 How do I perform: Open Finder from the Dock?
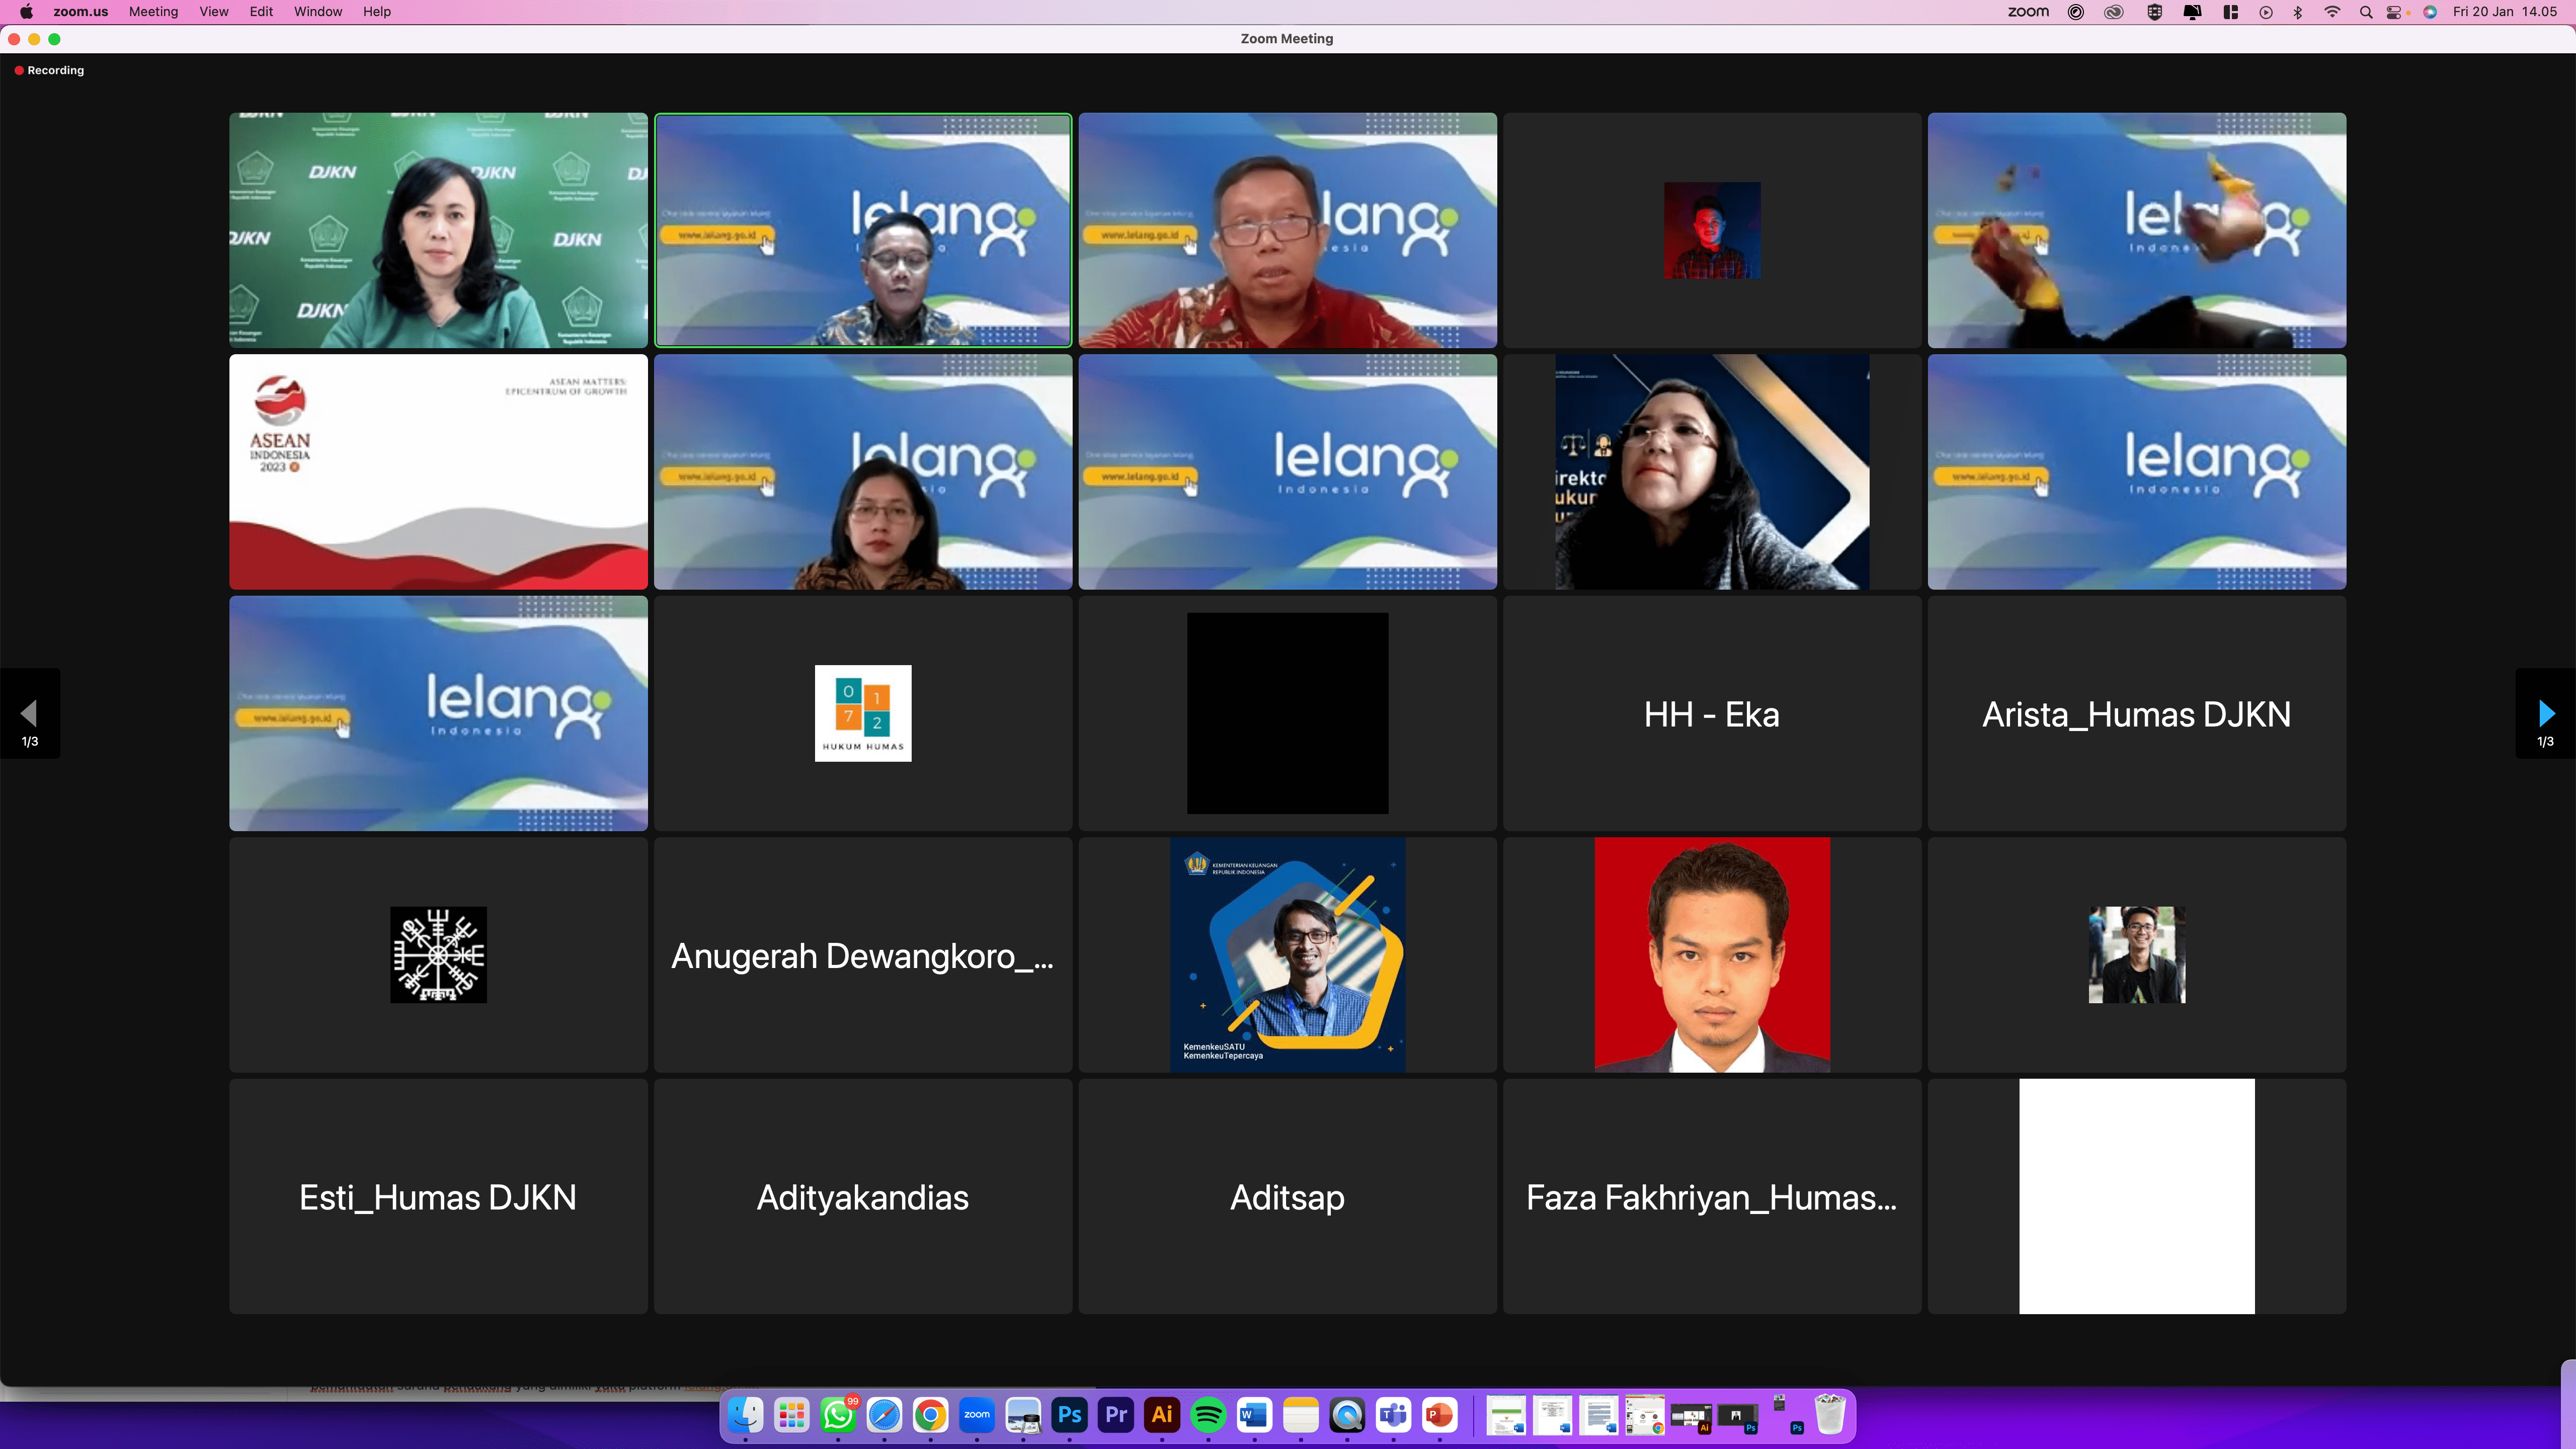pos(746,1415)
